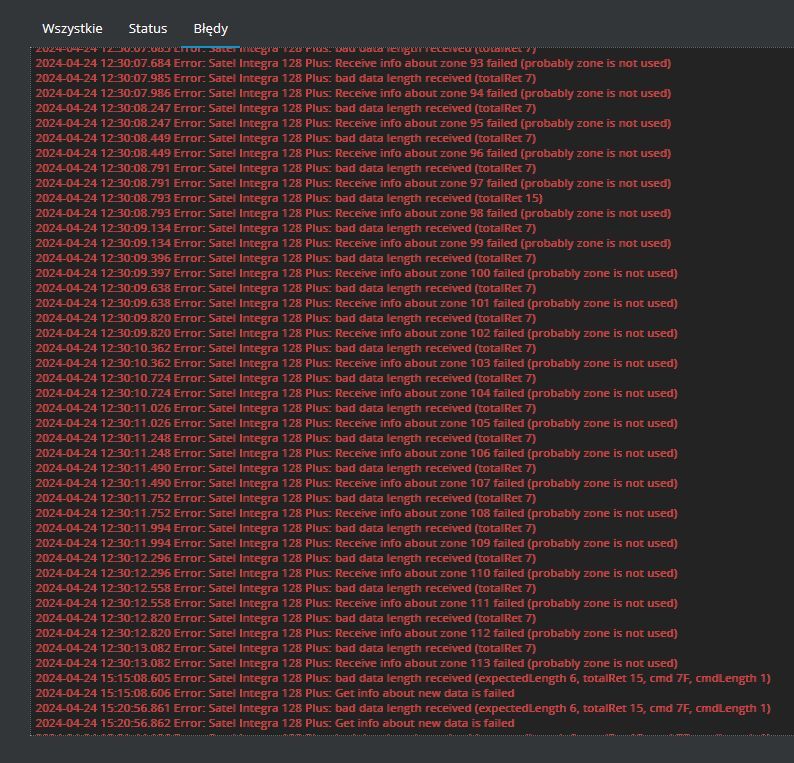
Task: Click the 12:30:09.396 bad data length line
Action: click(286, 258)
